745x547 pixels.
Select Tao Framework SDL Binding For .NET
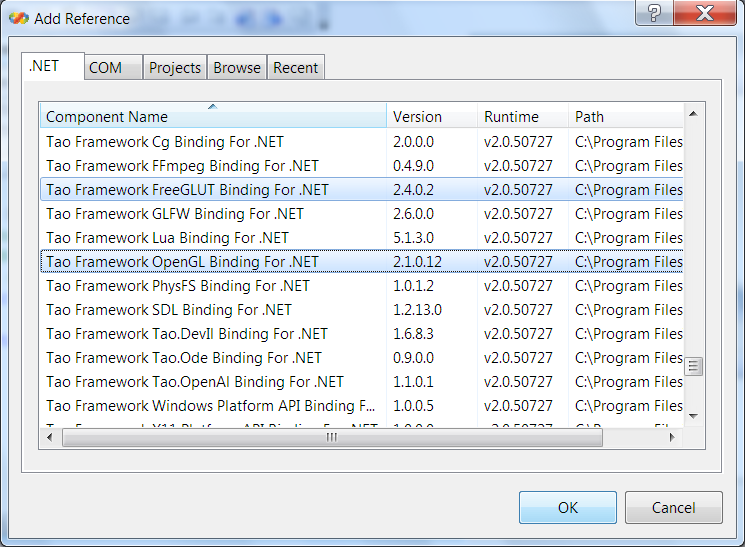tap(362, 310)
